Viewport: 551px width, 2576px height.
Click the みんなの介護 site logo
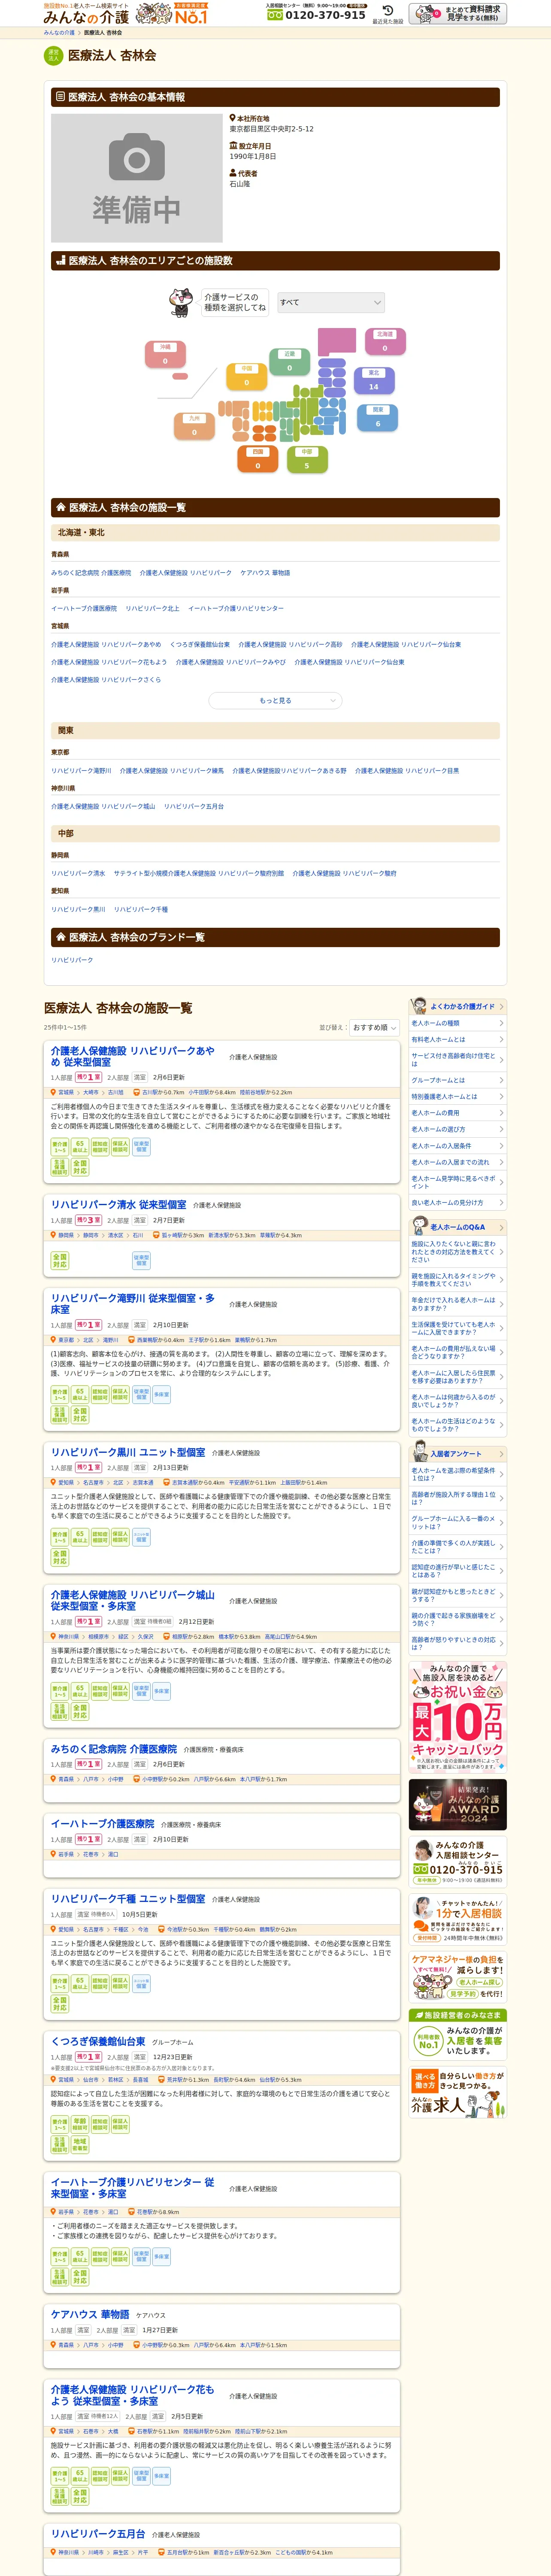coord(86,17)
